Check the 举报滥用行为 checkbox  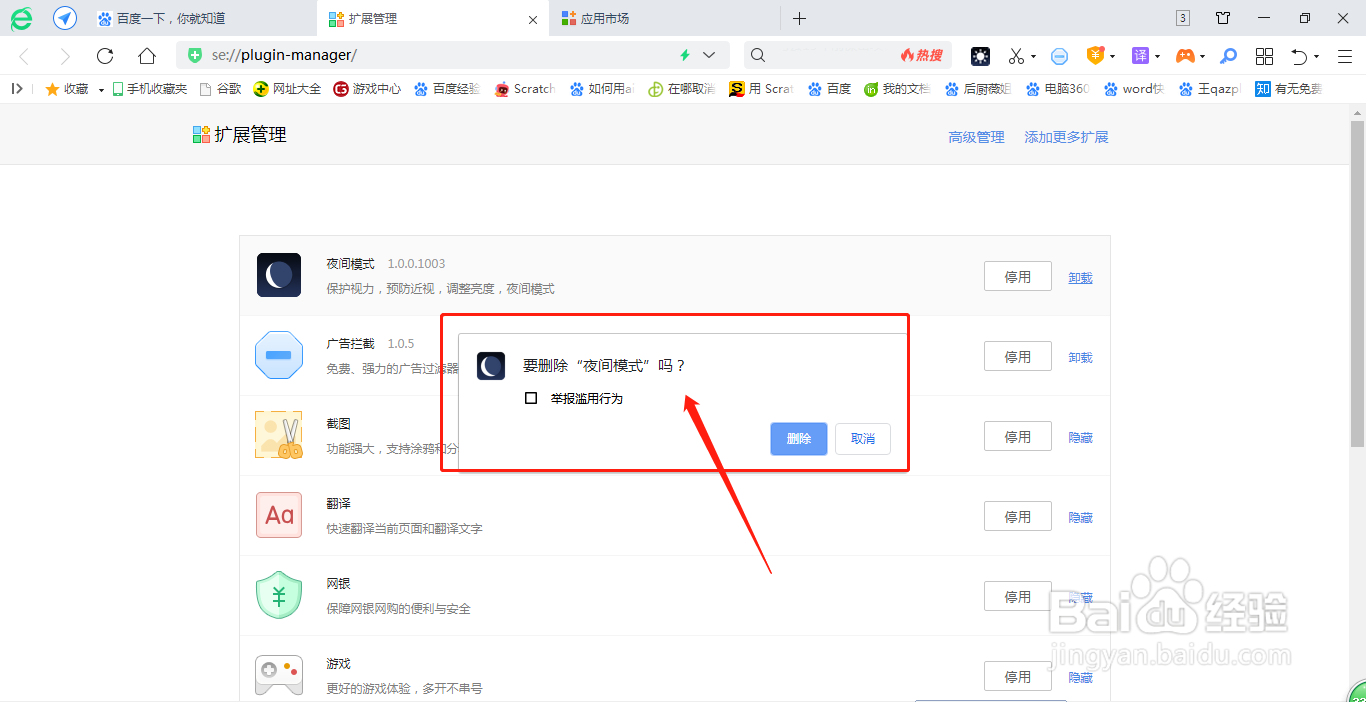pyautogui.click(x=531, y=398)
